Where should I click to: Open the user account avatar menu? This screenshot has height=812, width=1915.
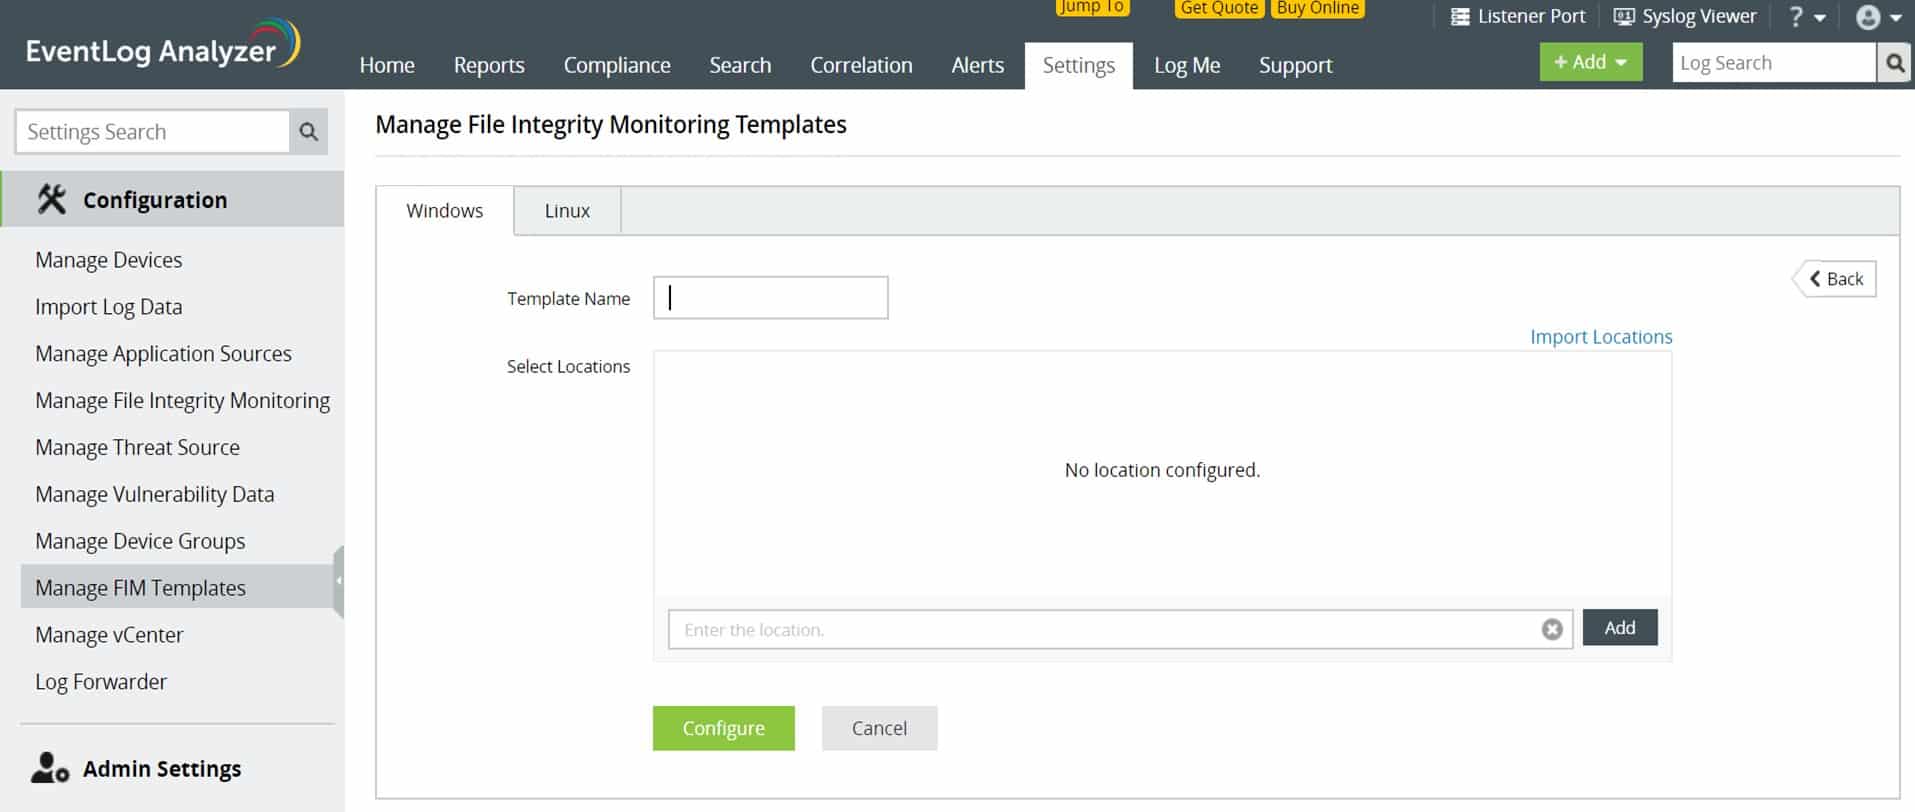(1878, 17)
